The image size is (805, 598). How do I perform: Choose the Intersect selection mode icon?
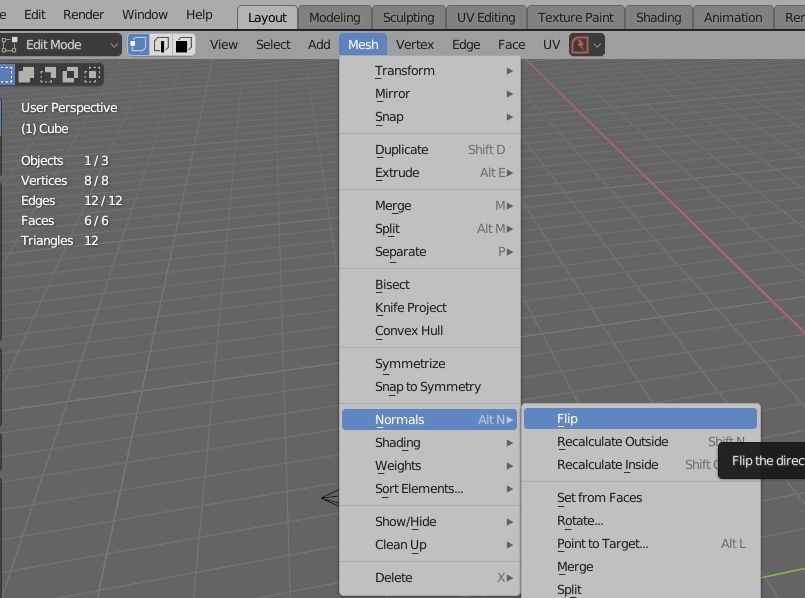pos(93,74)
